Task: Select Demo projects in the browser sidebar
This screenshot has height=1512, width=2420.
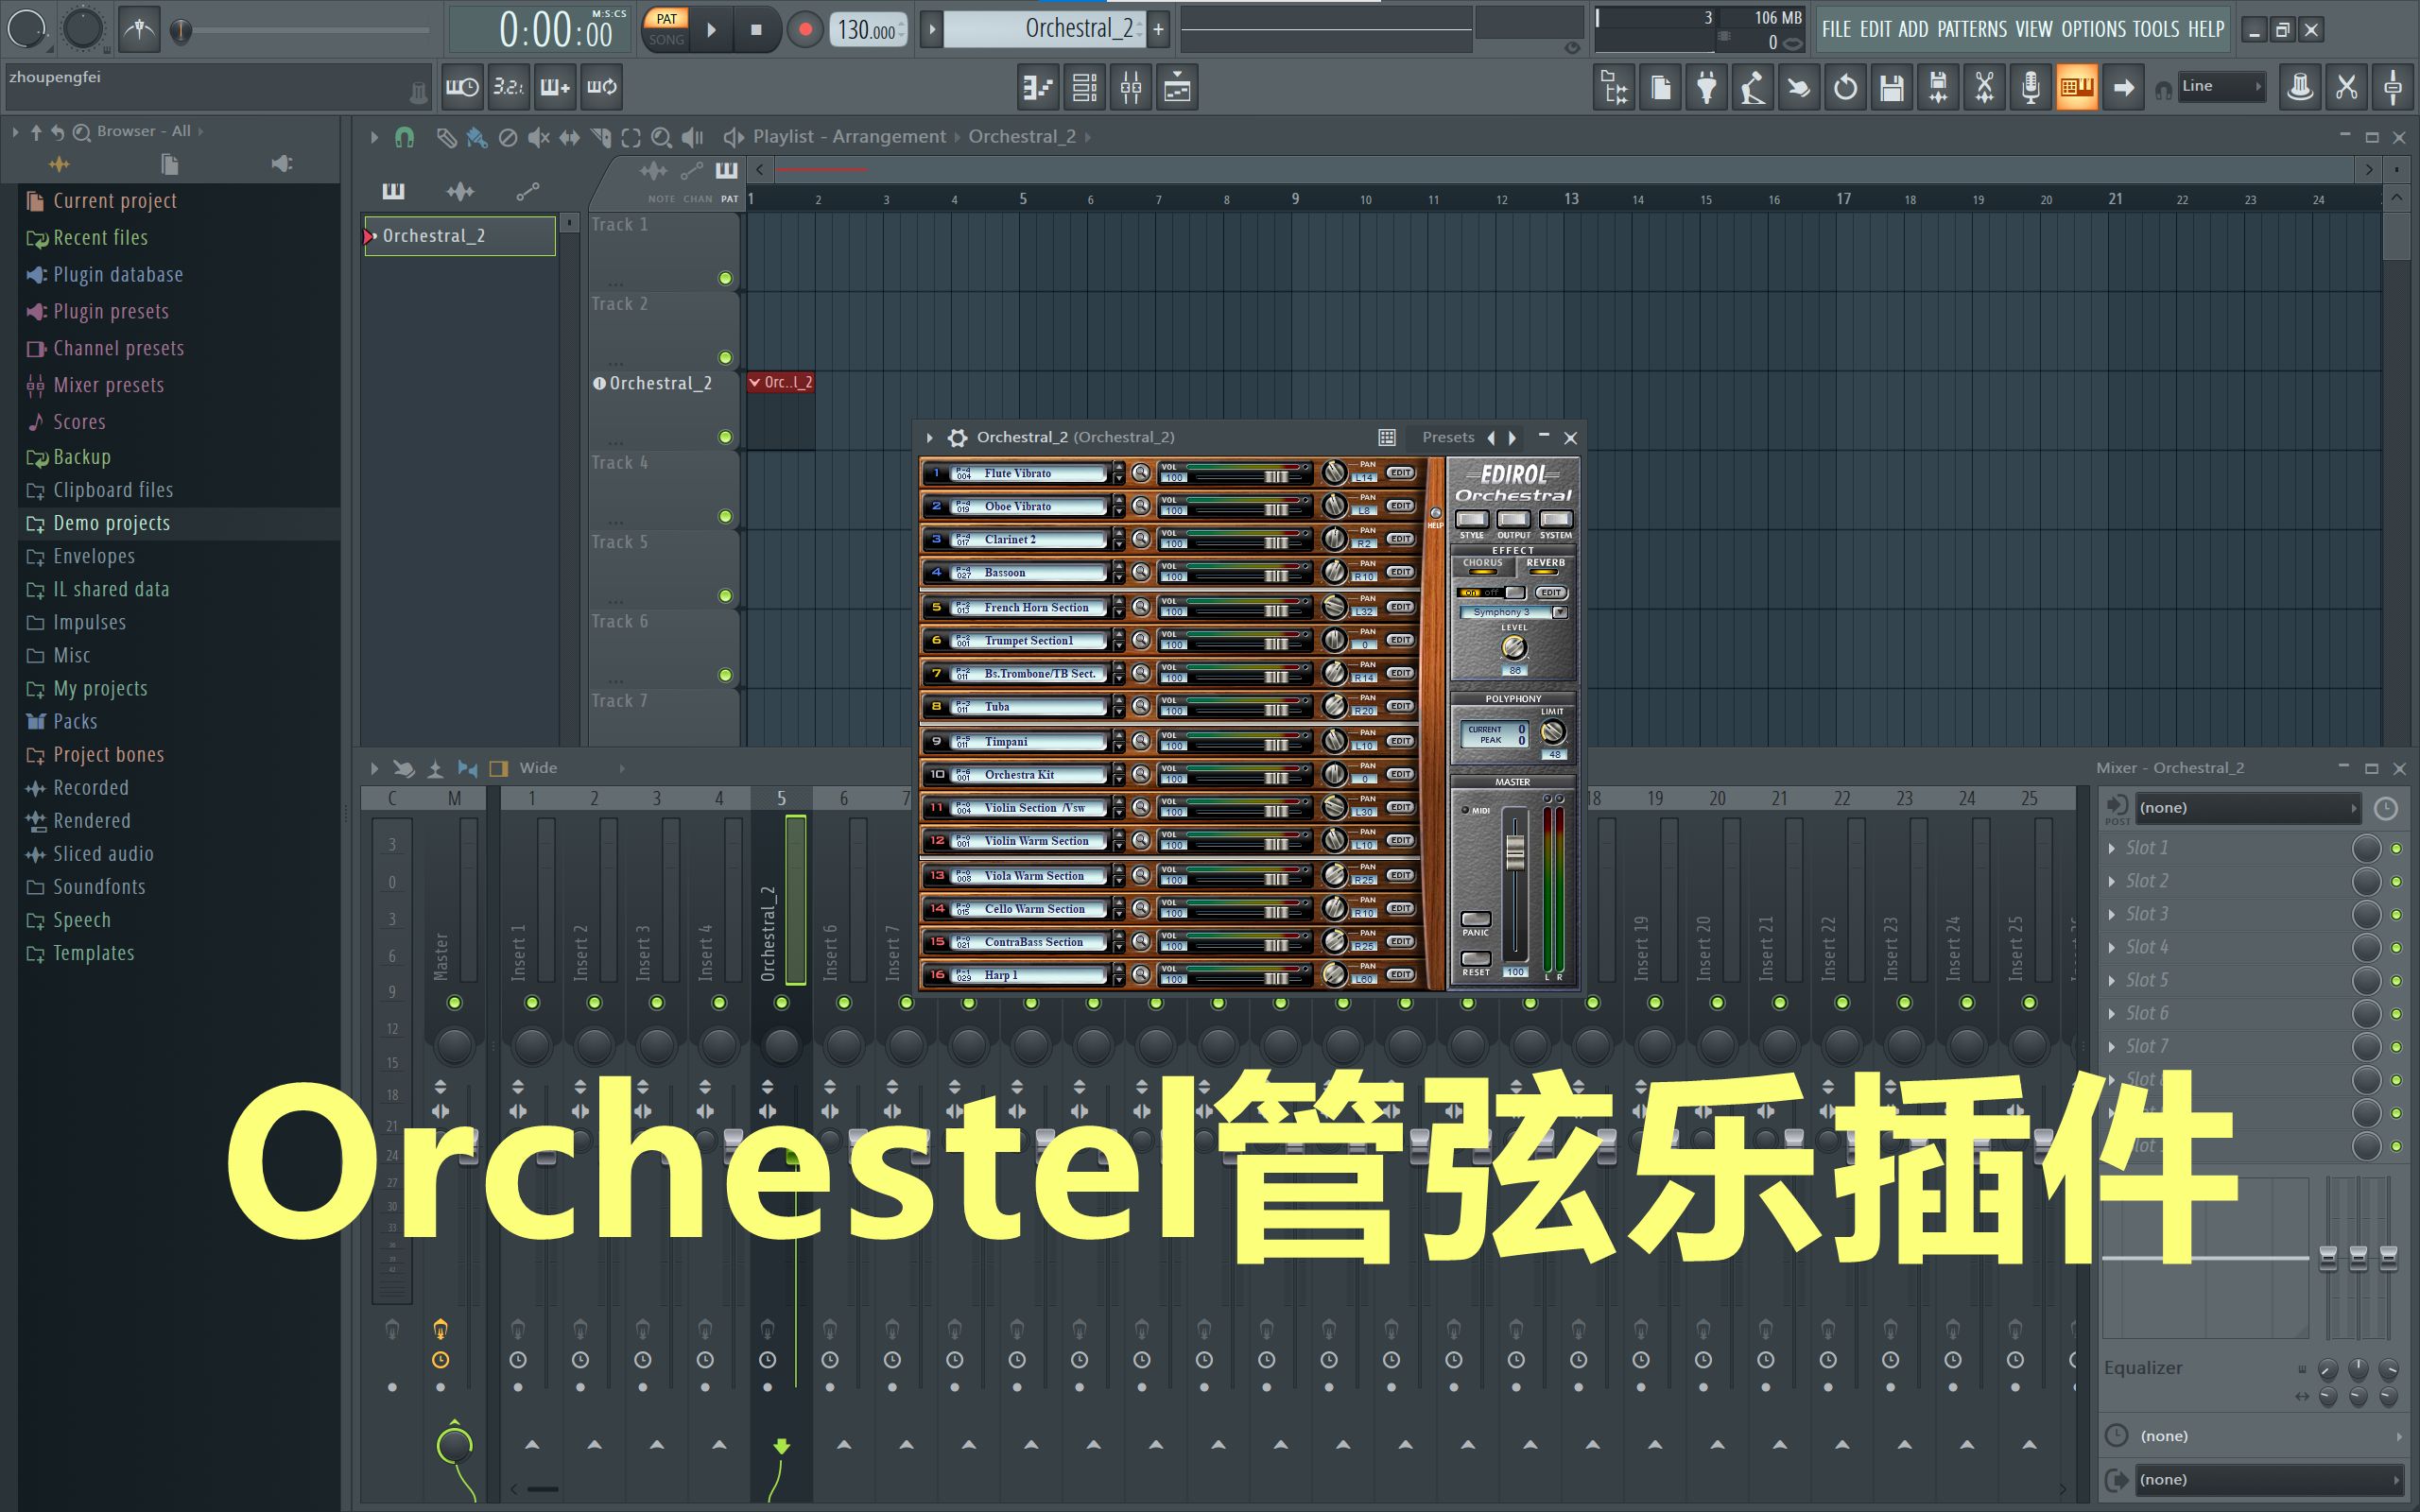Action: pos(112,522)
